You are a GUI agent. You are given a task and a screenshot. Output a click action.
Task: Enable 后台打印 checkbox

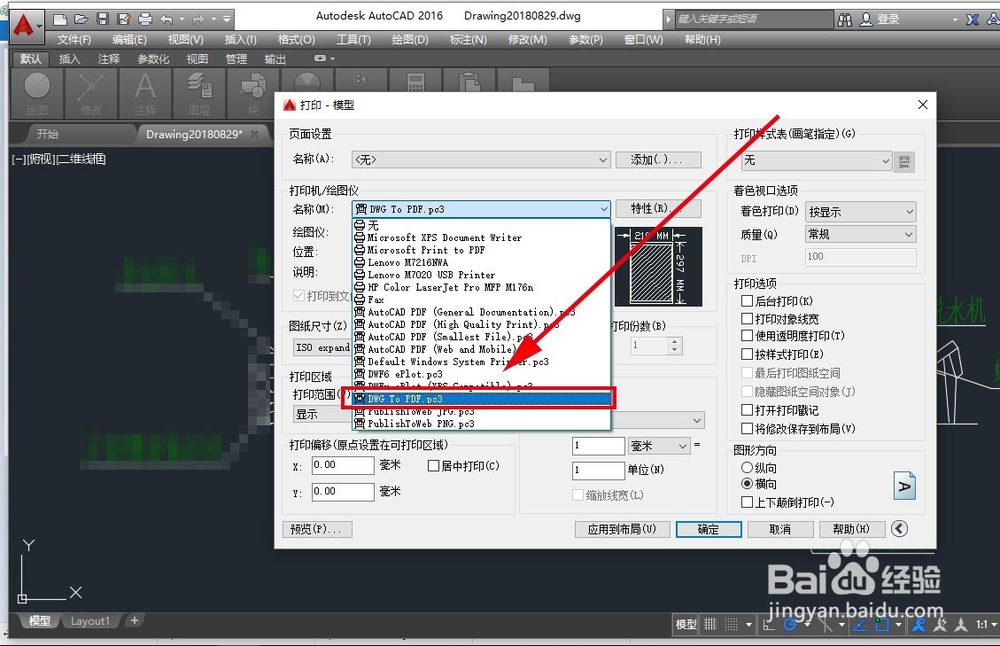[x=747, y=300]
